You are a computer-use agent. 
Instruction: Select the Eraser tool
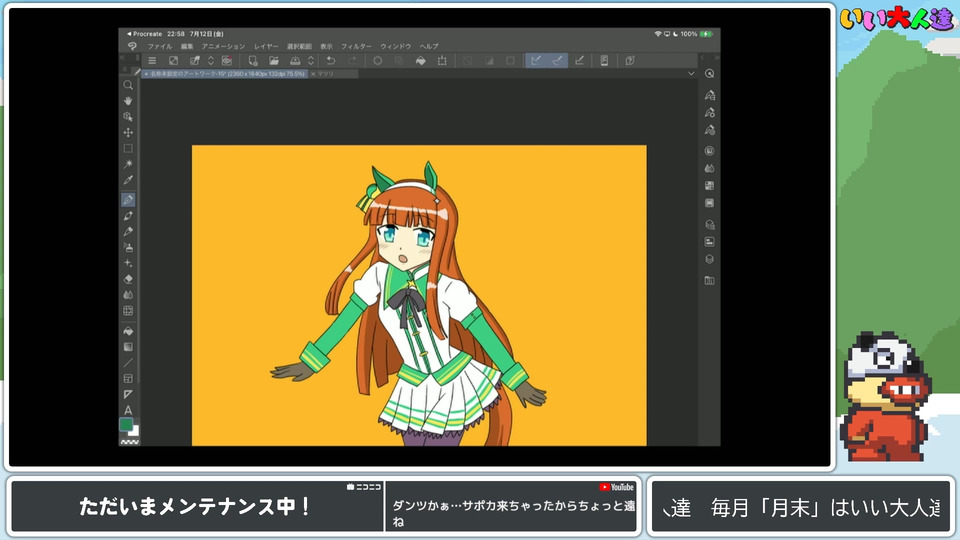click(x=128, y=279)
